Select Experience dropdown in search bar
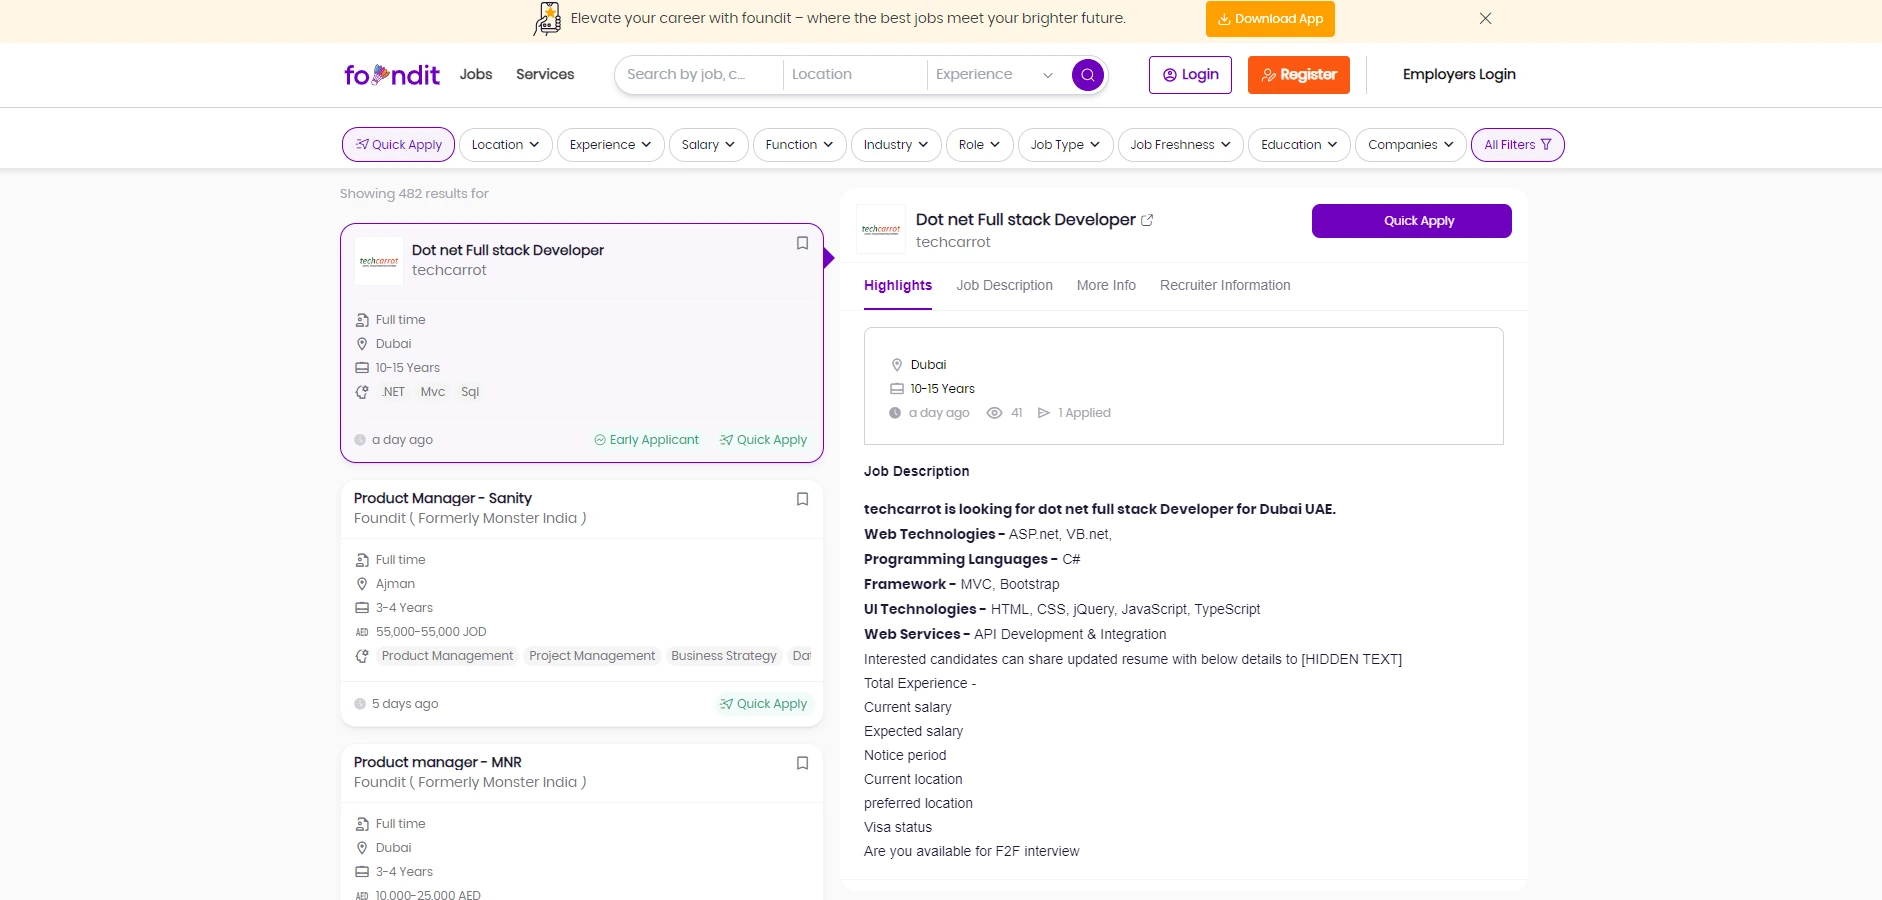The image size is (1882, 900). (x=994, y=75)
